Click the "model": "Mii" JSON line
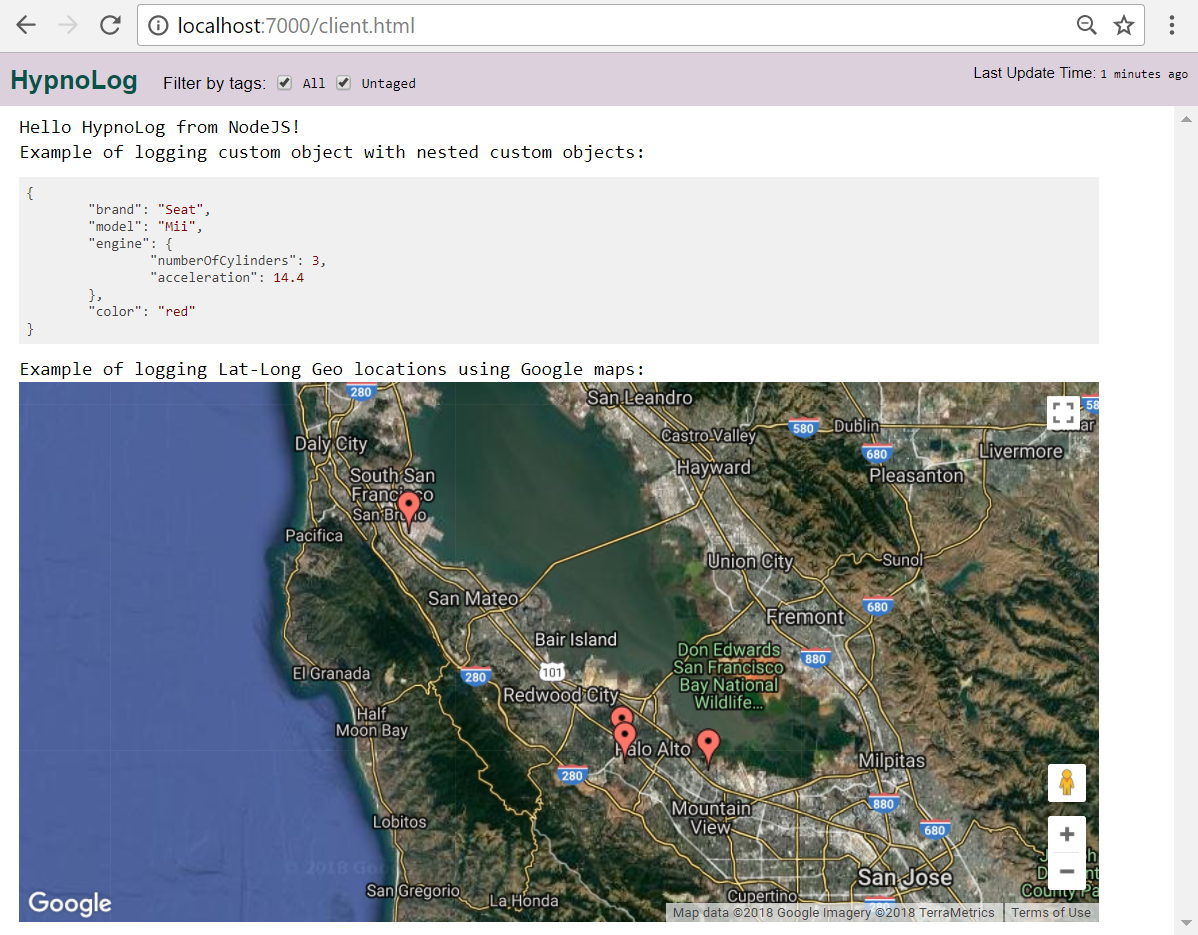 145,226
